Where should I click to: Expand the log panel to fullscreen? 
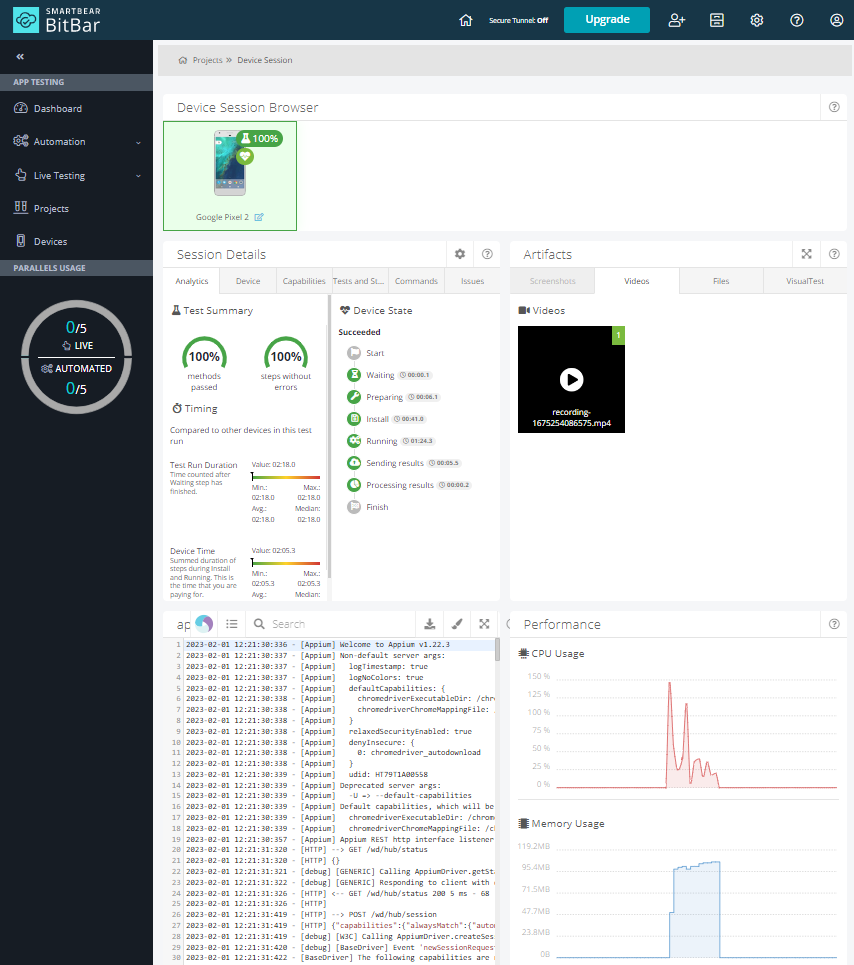tap(484, 623)
